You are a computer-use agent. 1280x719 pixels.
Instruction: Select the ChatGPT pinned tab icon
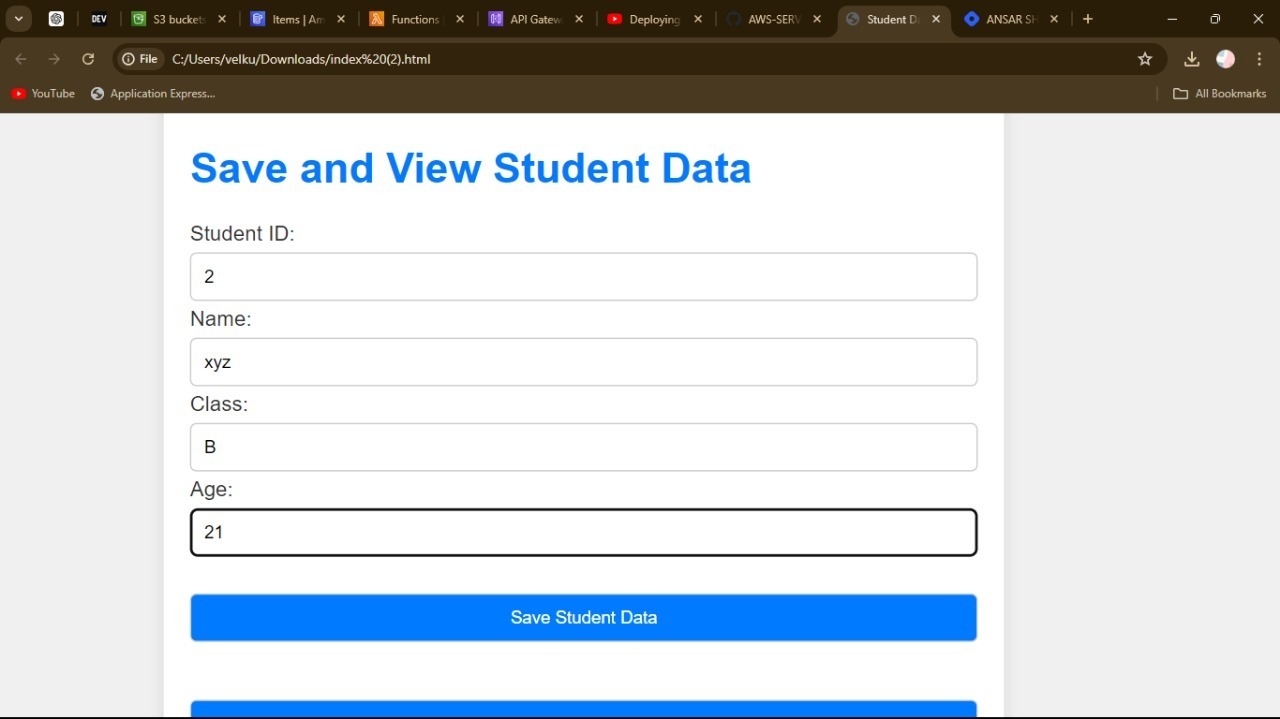coord(56,19)
